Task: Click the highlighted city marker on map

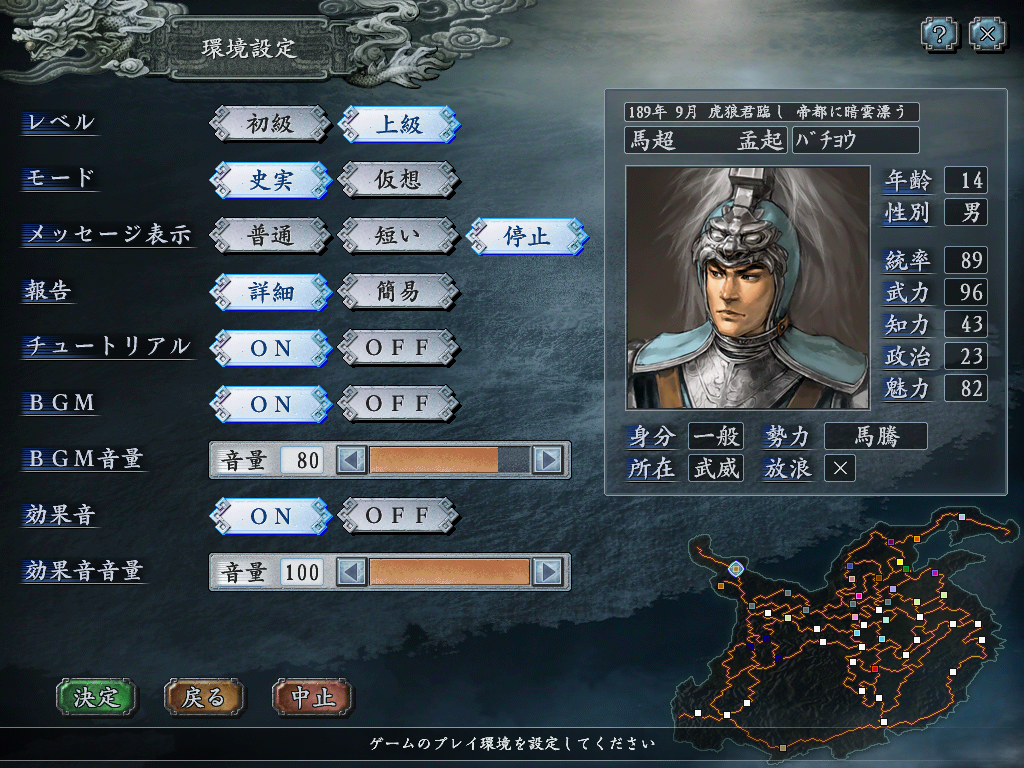Action: (736, 569)
